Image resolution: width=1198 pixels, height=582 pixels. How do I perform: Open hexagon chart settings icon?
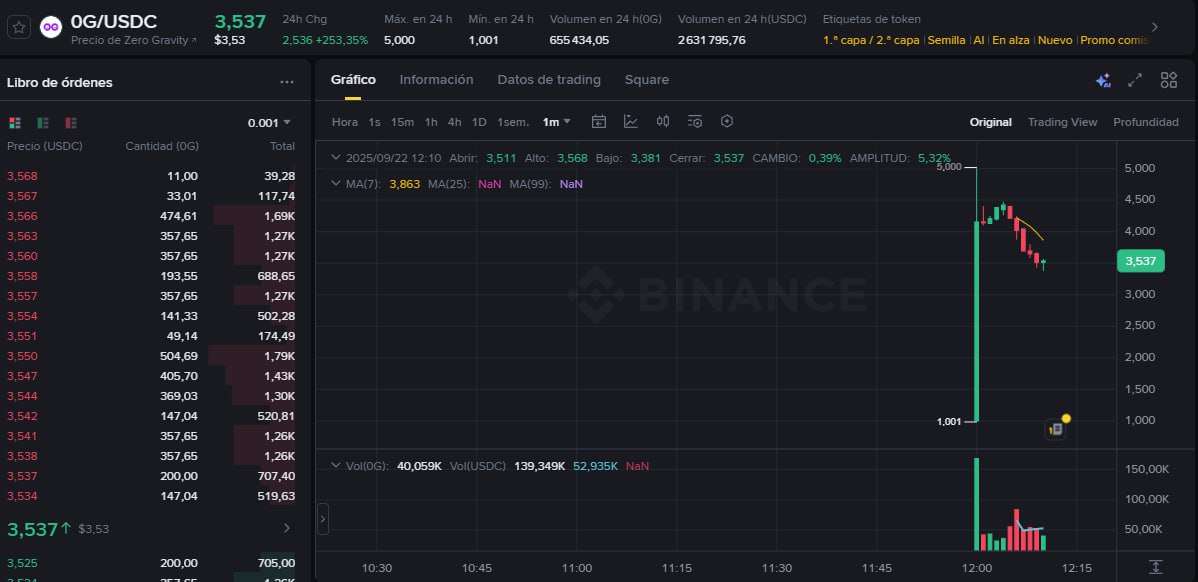point(727,121)
